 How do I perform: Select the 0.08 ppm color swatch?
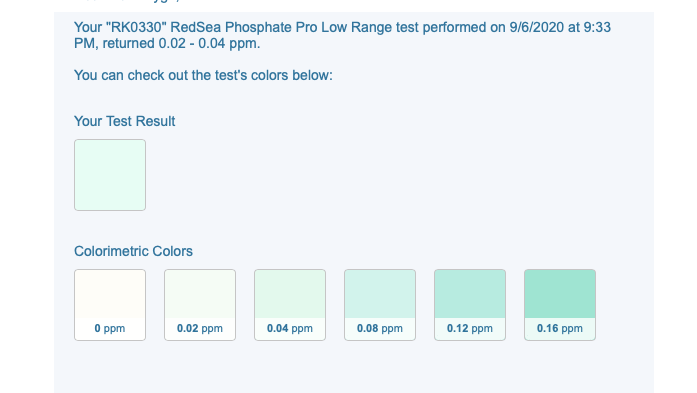pyautogui.click(x=380, y=305)
